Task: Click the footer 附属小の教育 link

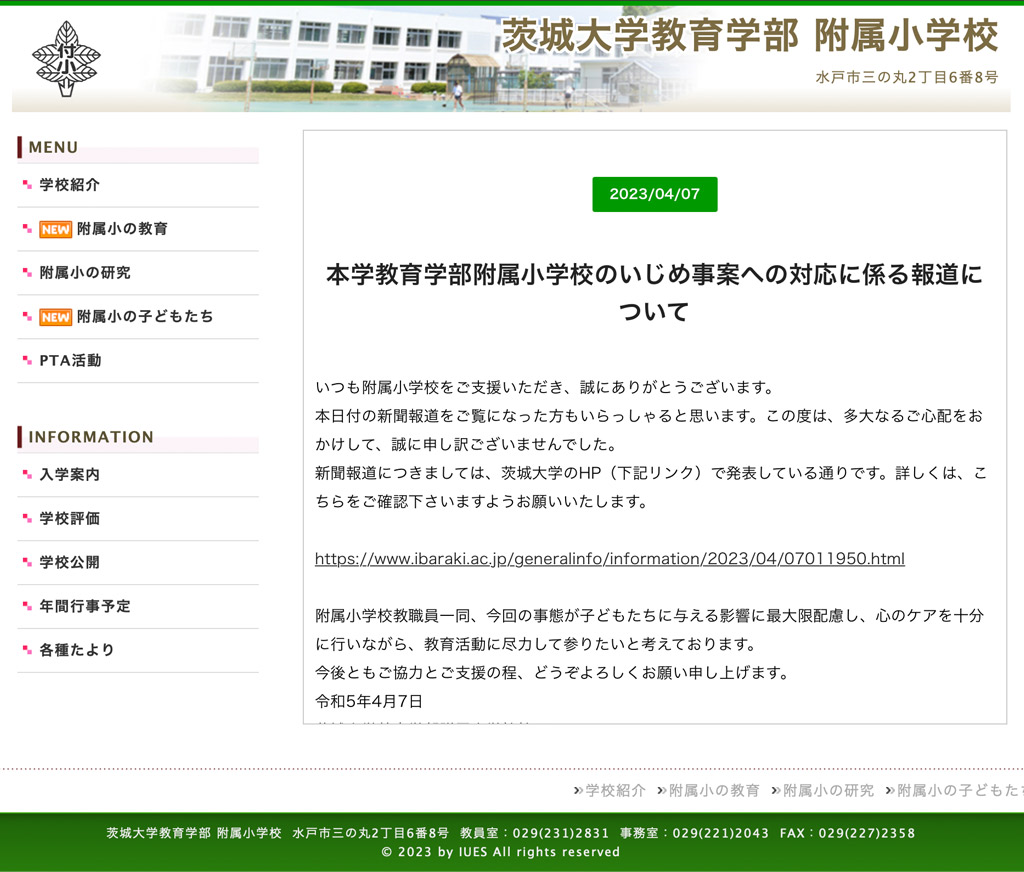Action: 714,790
